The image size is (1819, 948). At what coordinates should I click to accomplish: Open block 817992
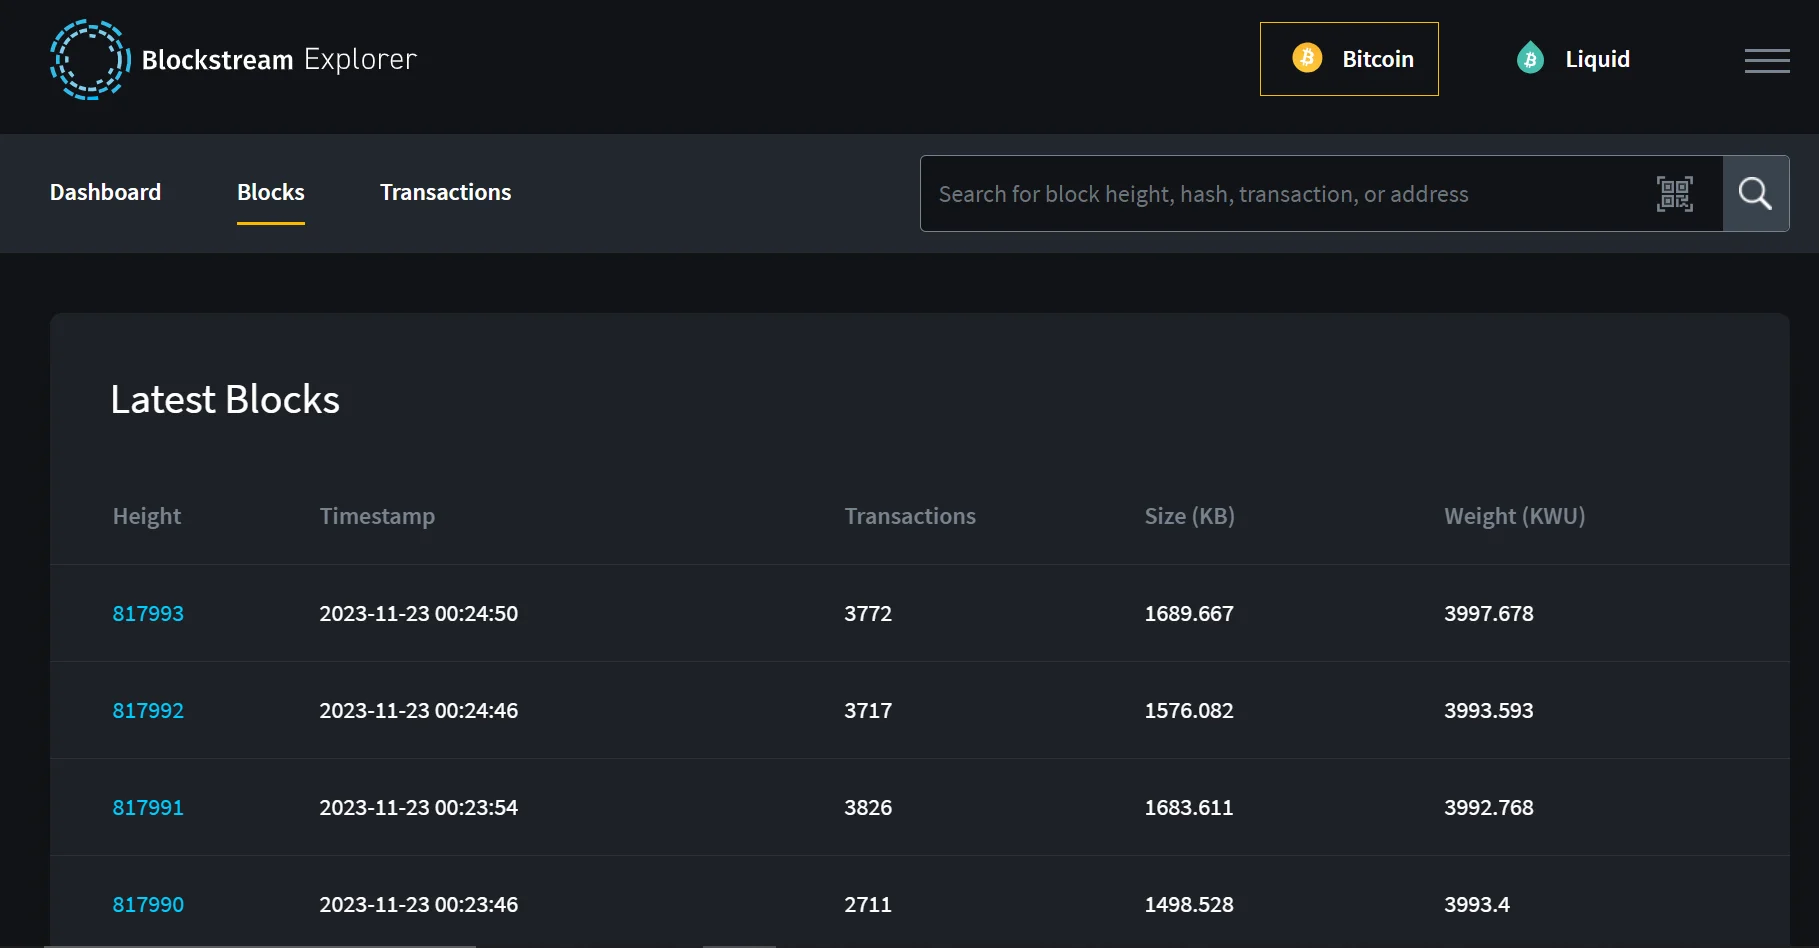pos(148,711)
